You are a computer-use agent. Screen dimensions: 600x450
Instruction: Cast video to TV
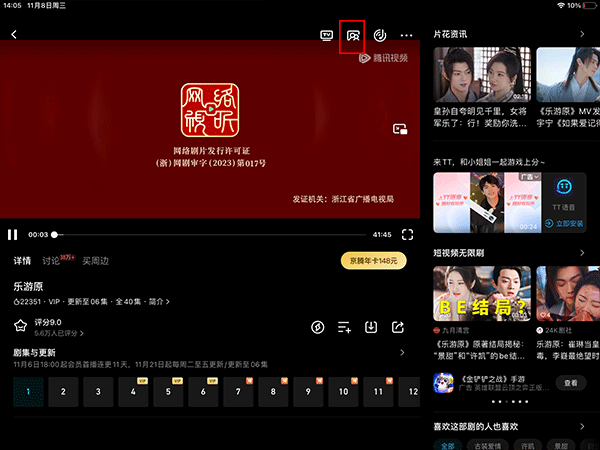326,36
